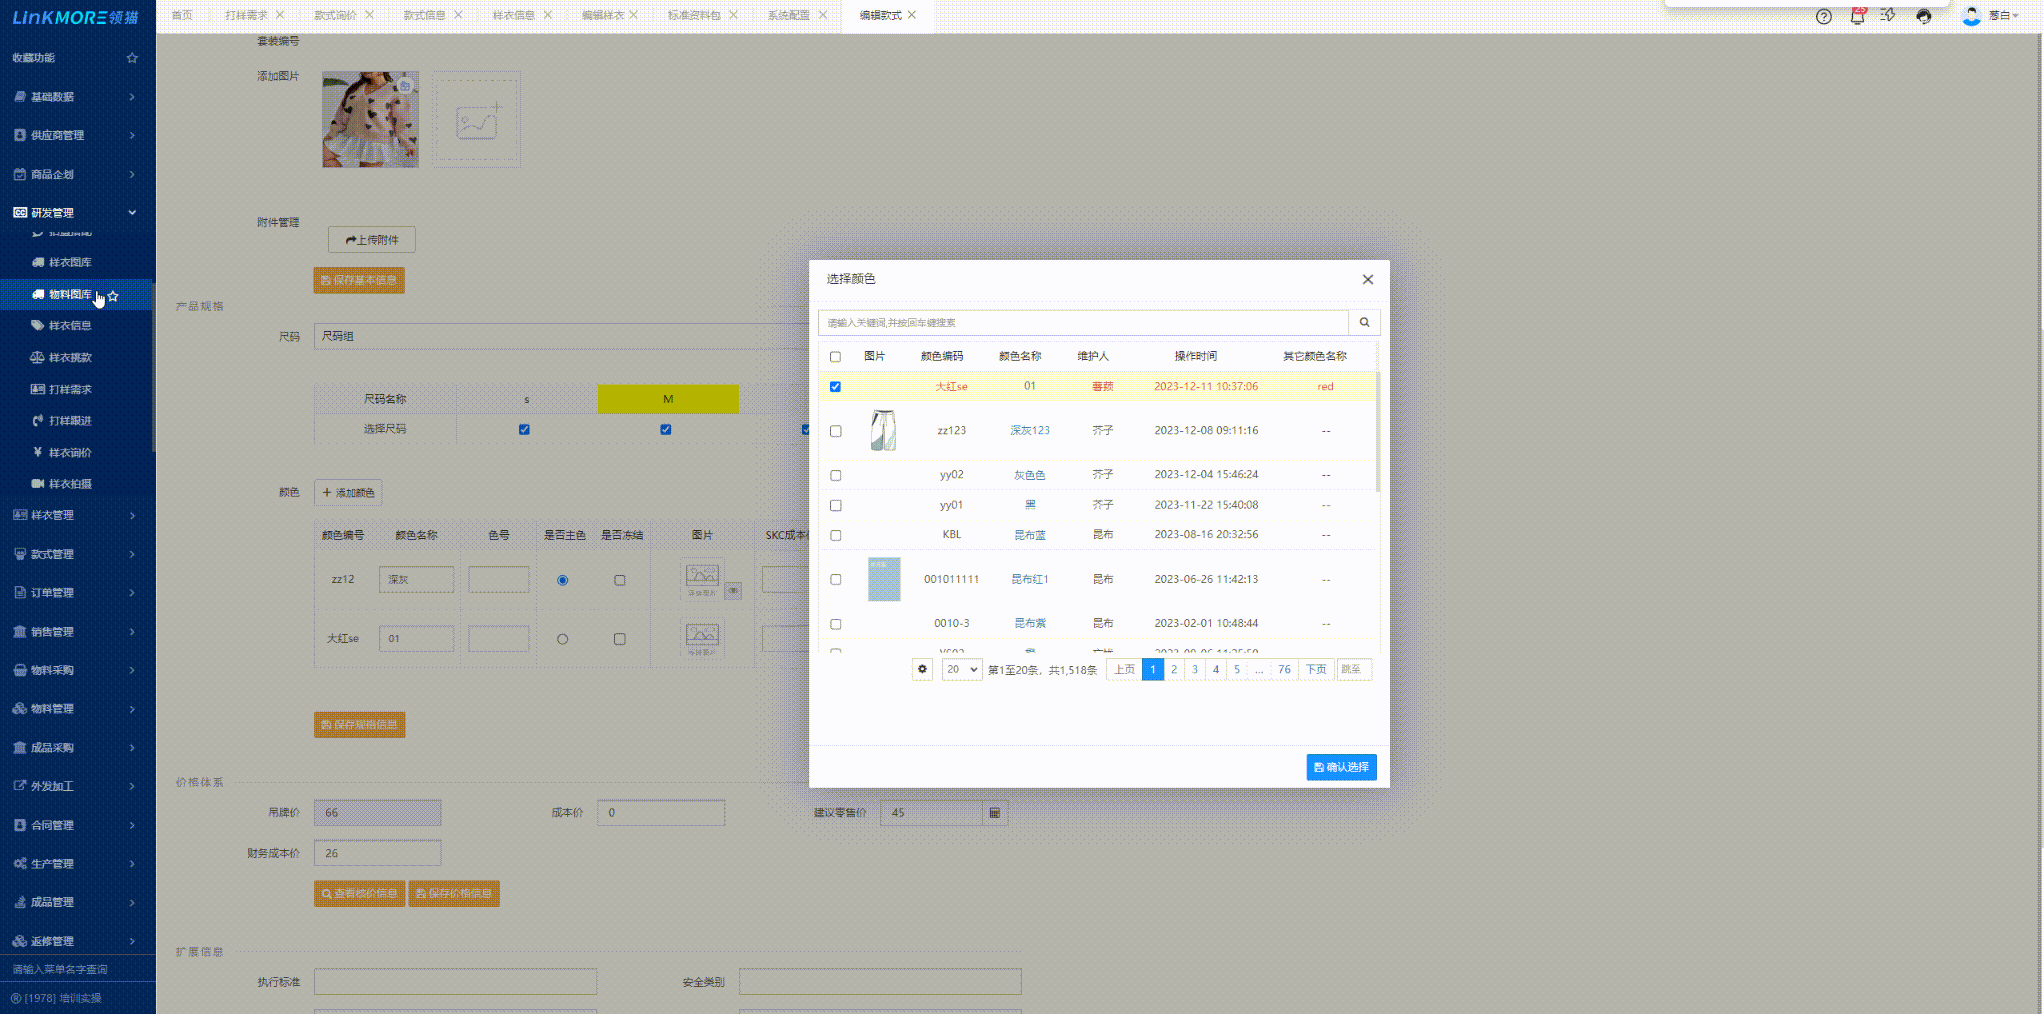Toggle the select-all checkbox in color table header
2044x1014 pixels.
pos(836,357)
